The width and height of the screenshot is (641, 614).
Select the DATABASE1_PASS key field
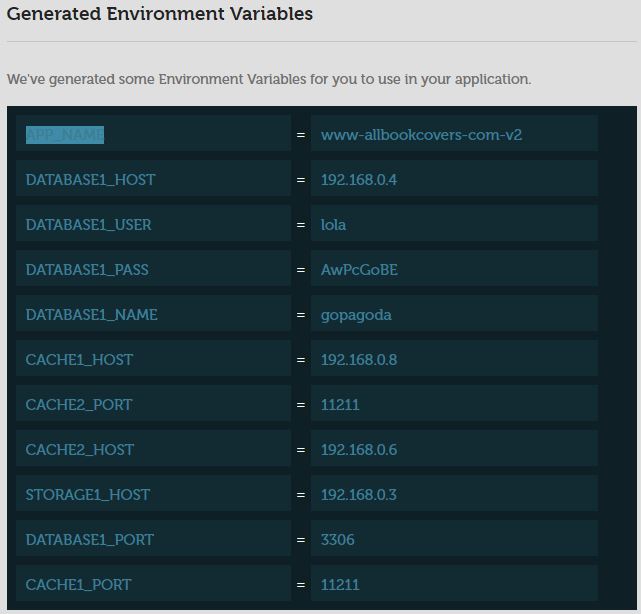[x=153, y=269]
